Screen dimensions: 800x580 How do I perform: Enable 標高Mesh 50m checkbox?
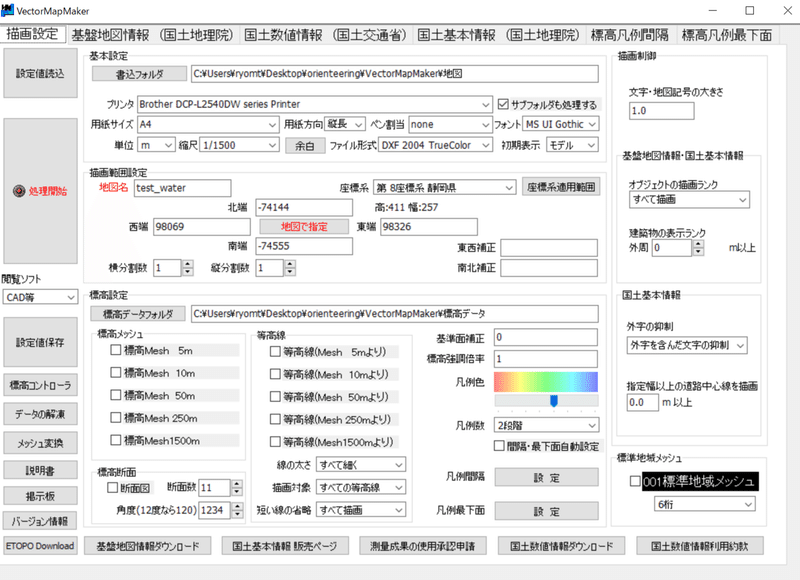point(116,395)
